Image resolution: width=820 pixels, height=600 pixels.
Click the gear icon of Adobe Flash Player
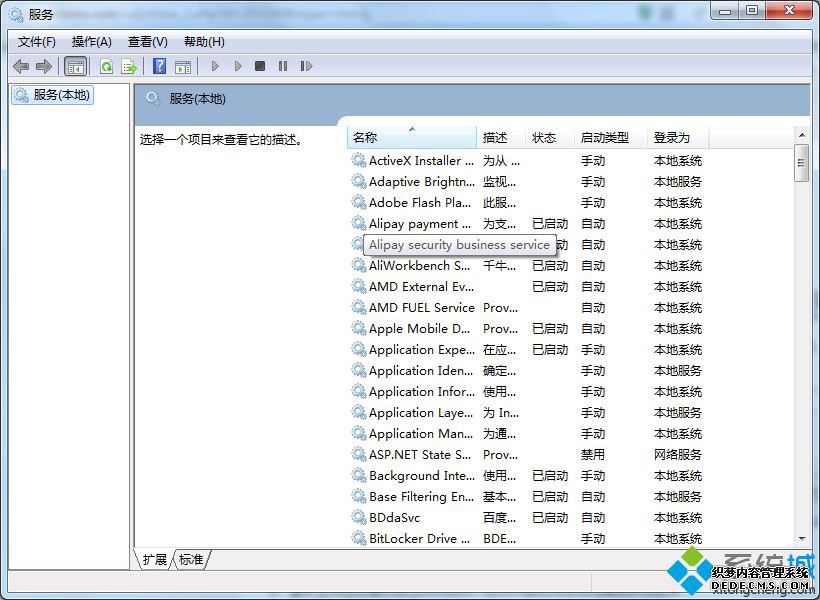pyautogui.click(x=358, y=202)
